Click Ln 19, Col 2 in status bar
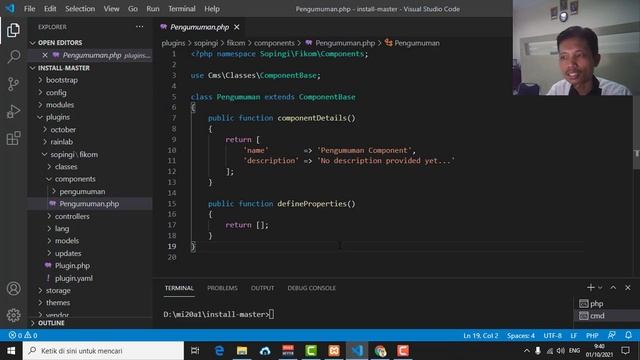Viewport: 640px width, 360px height. [x=480, y=336]
